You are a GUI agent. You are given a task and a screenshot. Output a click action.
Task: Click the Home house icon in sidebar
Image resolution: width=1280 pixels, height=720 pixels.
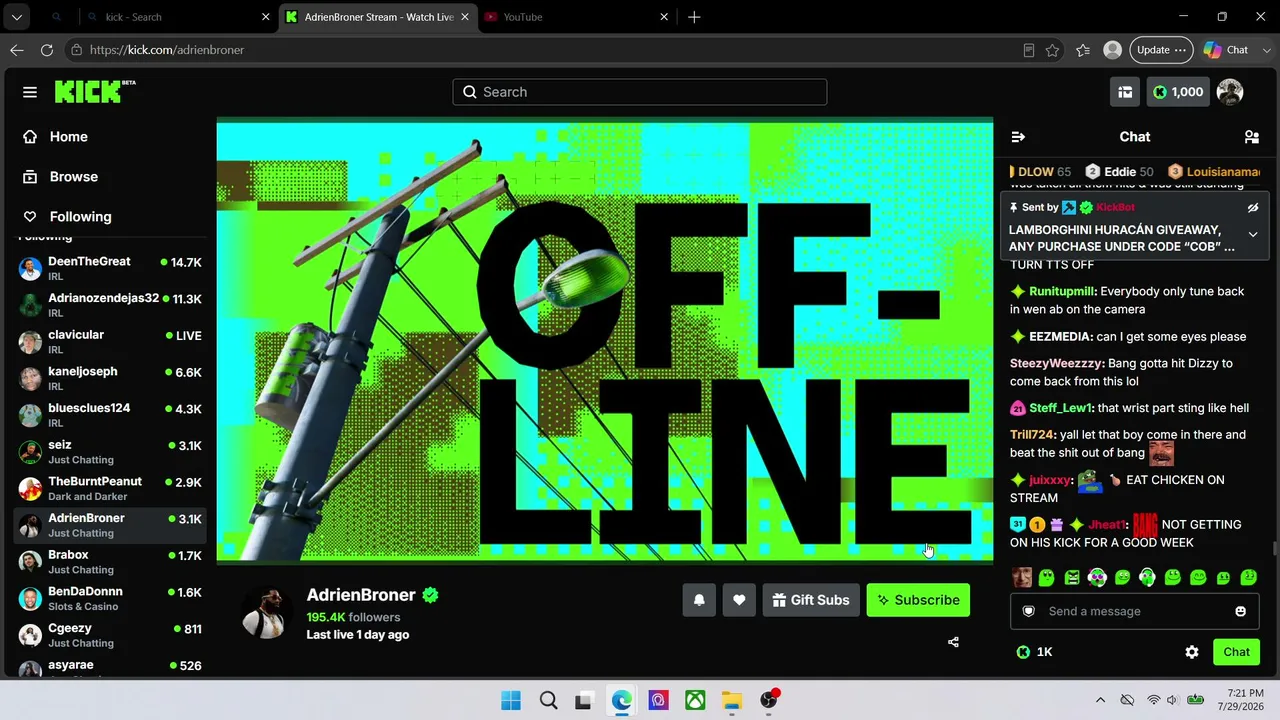pyautogui.click(x=30, y=137)
